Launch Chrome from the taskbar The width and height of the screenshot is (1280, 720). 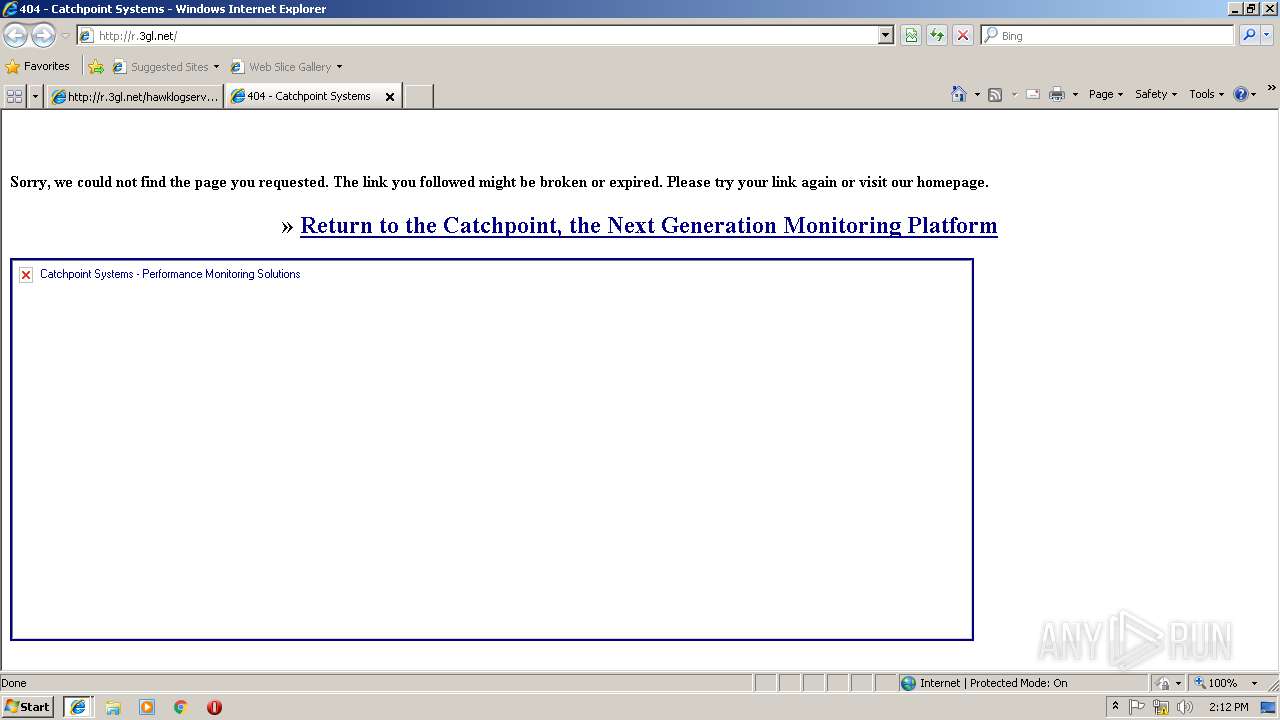pos(181,707)
